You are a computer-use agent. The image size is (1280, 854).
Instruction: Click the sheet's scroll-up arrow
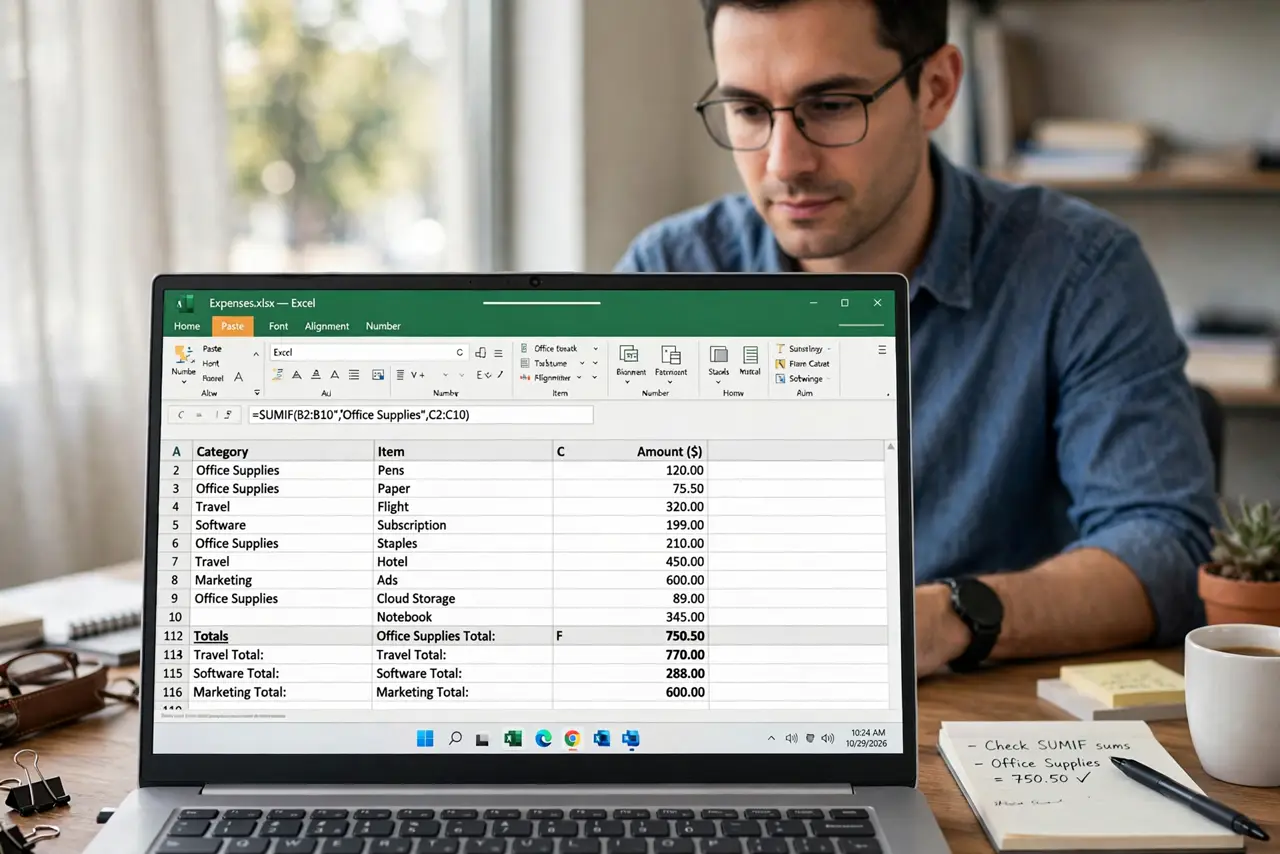(890, 446)
